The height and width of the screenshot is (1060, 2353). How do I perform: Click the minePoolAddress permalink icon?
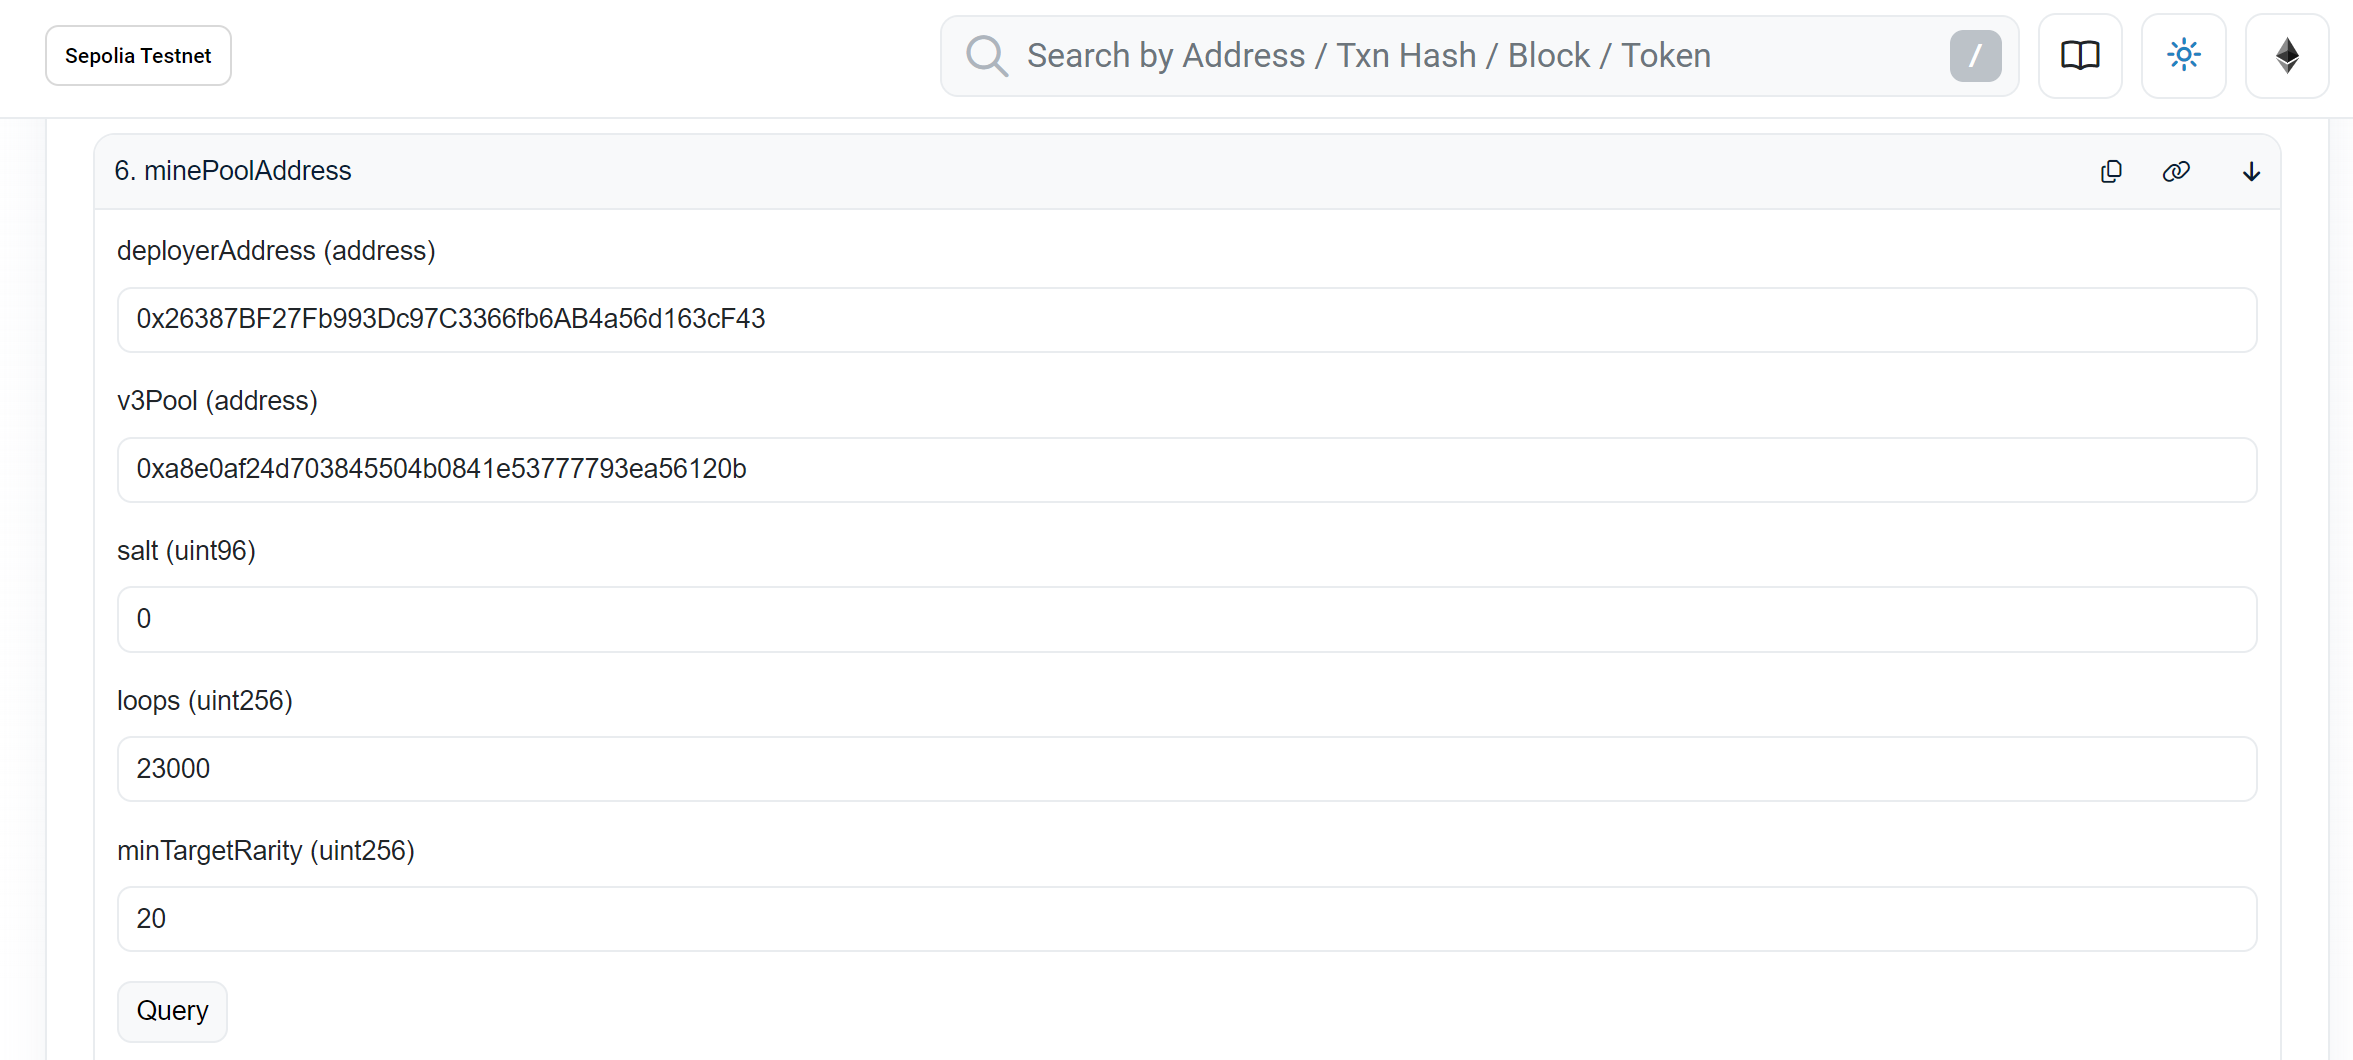coord(2176,172)
